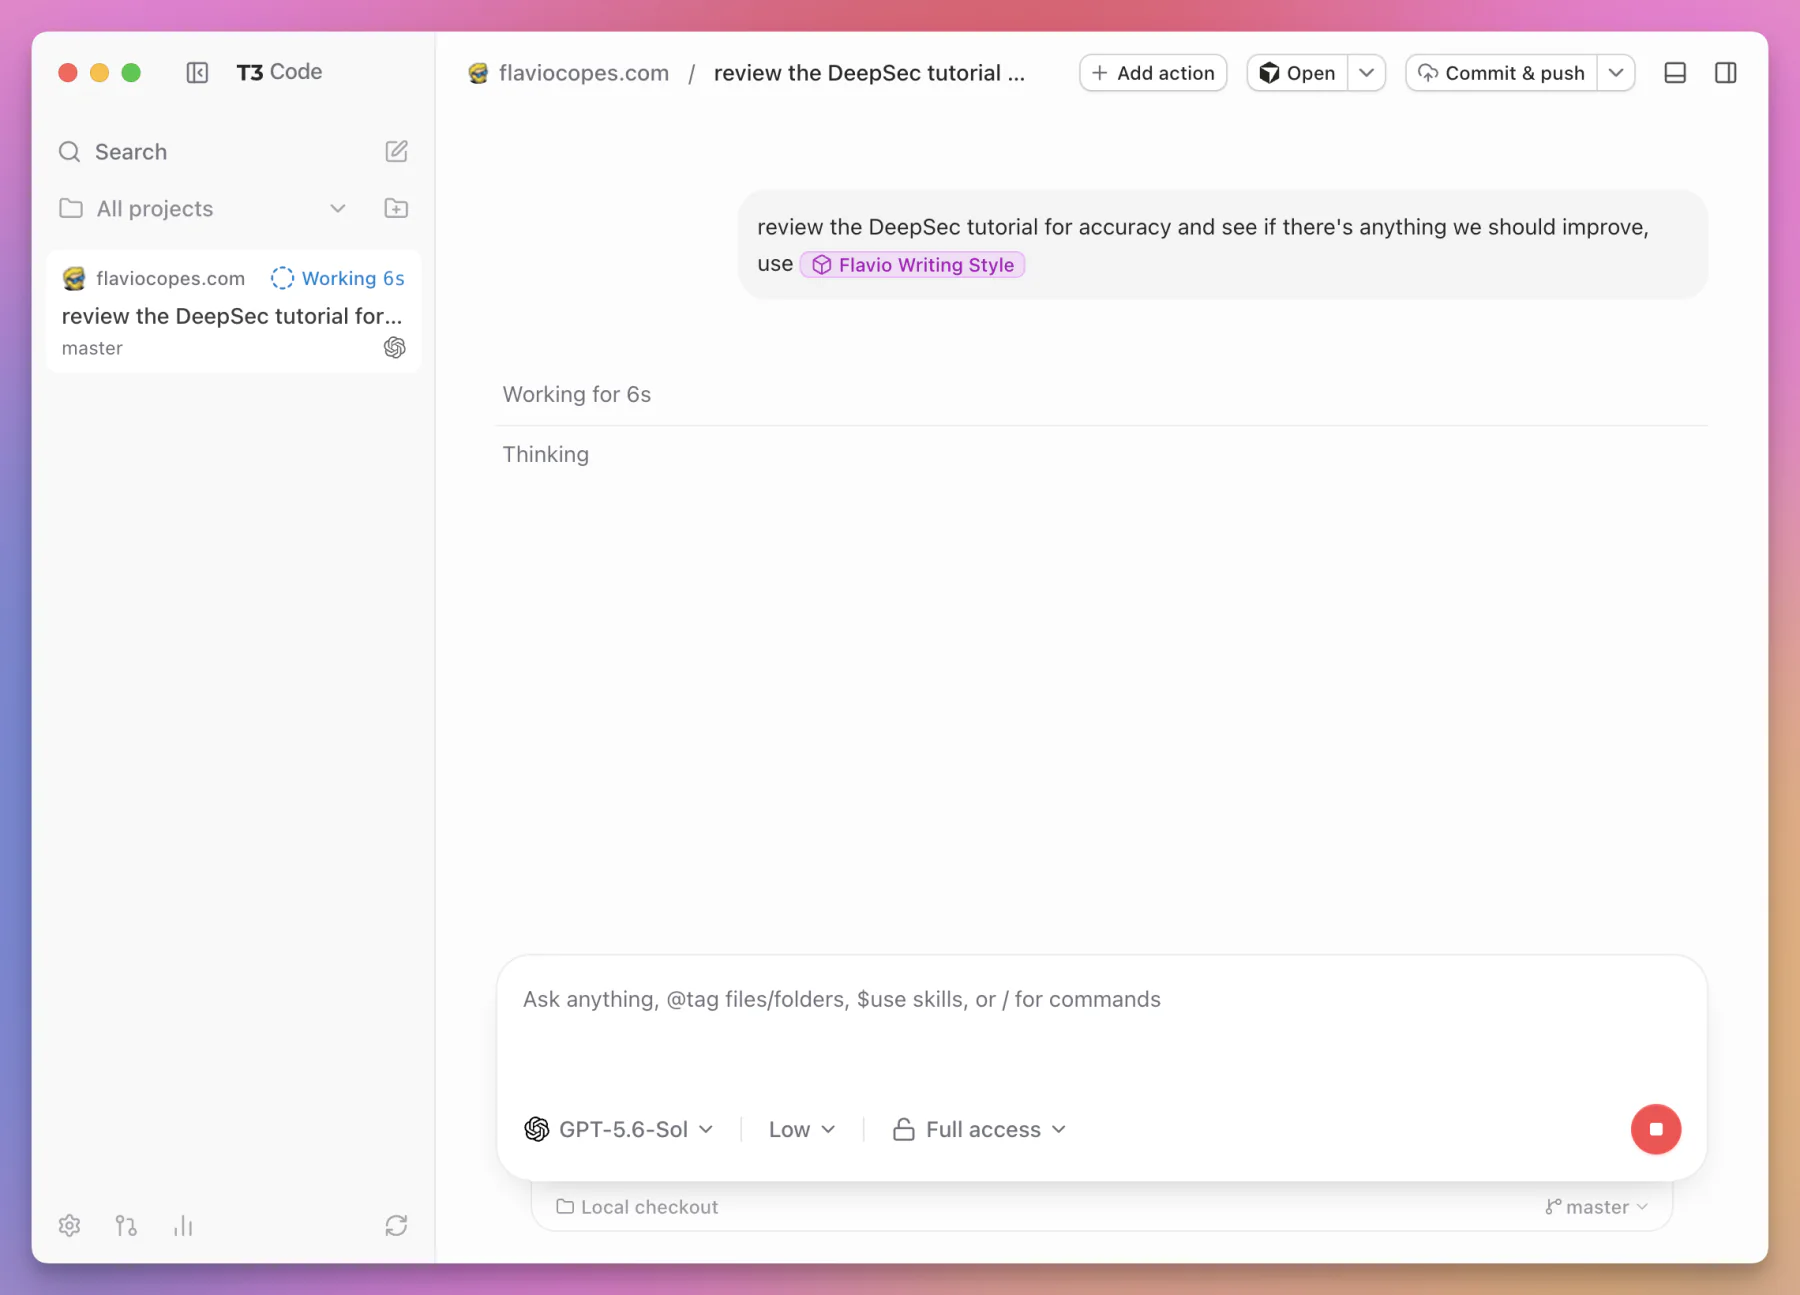Click Local checkout label
This screenshot has height=1295, width=1800.
click(x=637, y=1207)
